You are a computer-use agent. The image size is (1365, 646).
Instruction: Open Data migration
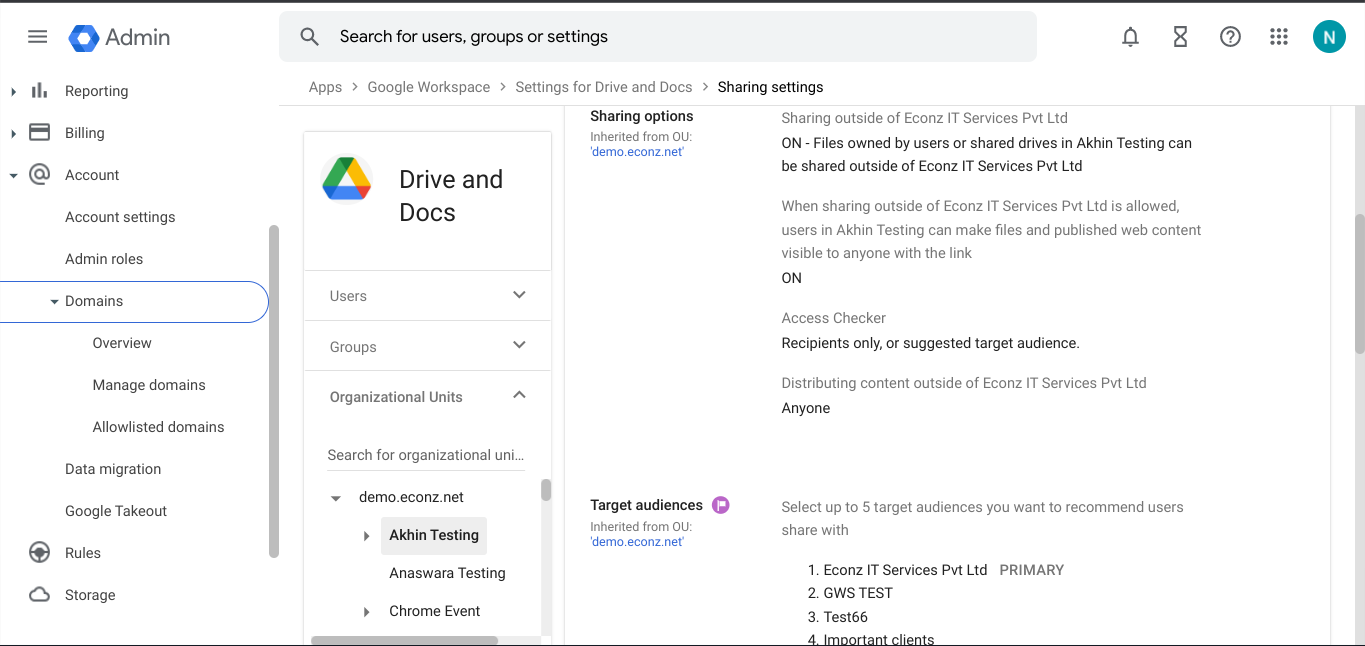click(x=113, y=469)
